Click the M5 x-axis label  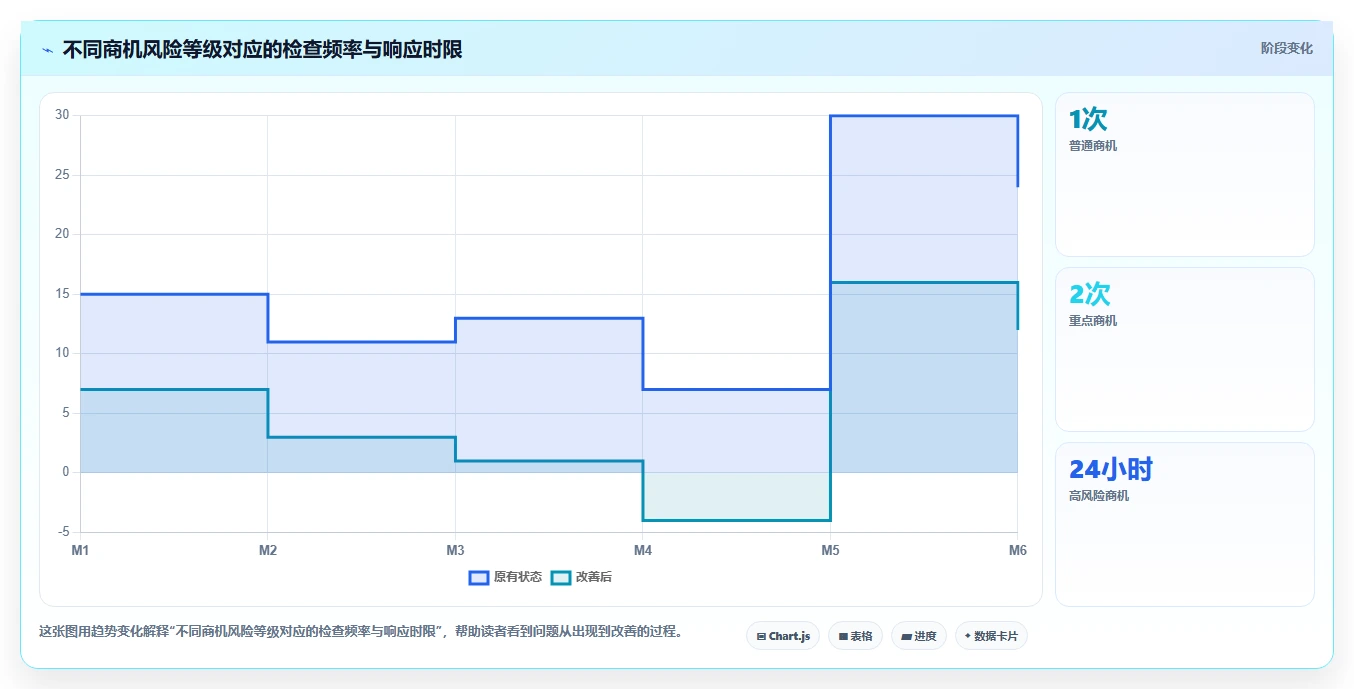click(x=830, y=550)
